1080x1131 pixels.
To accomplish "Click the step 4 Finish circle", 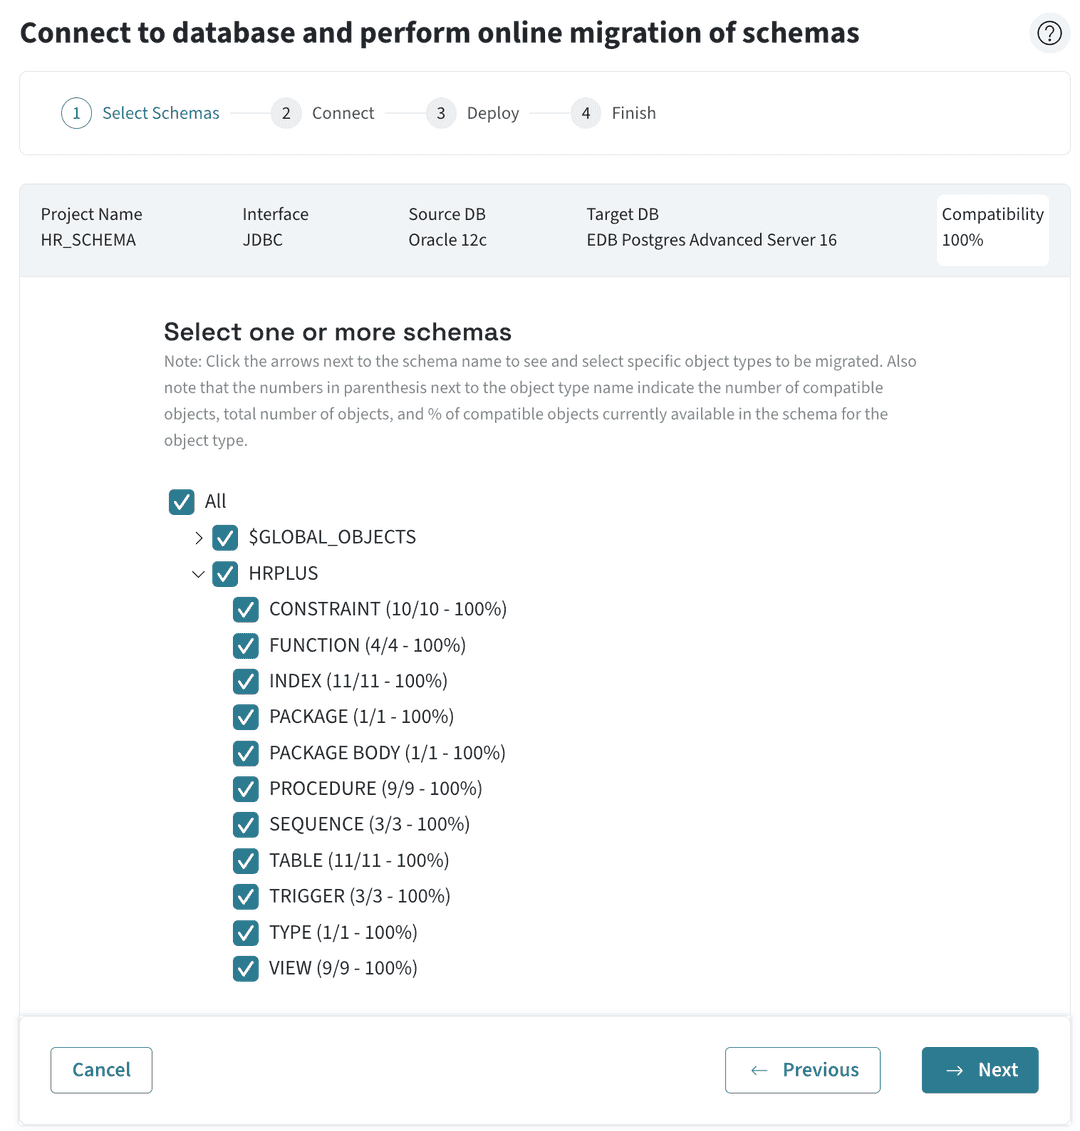I will 586,113.
